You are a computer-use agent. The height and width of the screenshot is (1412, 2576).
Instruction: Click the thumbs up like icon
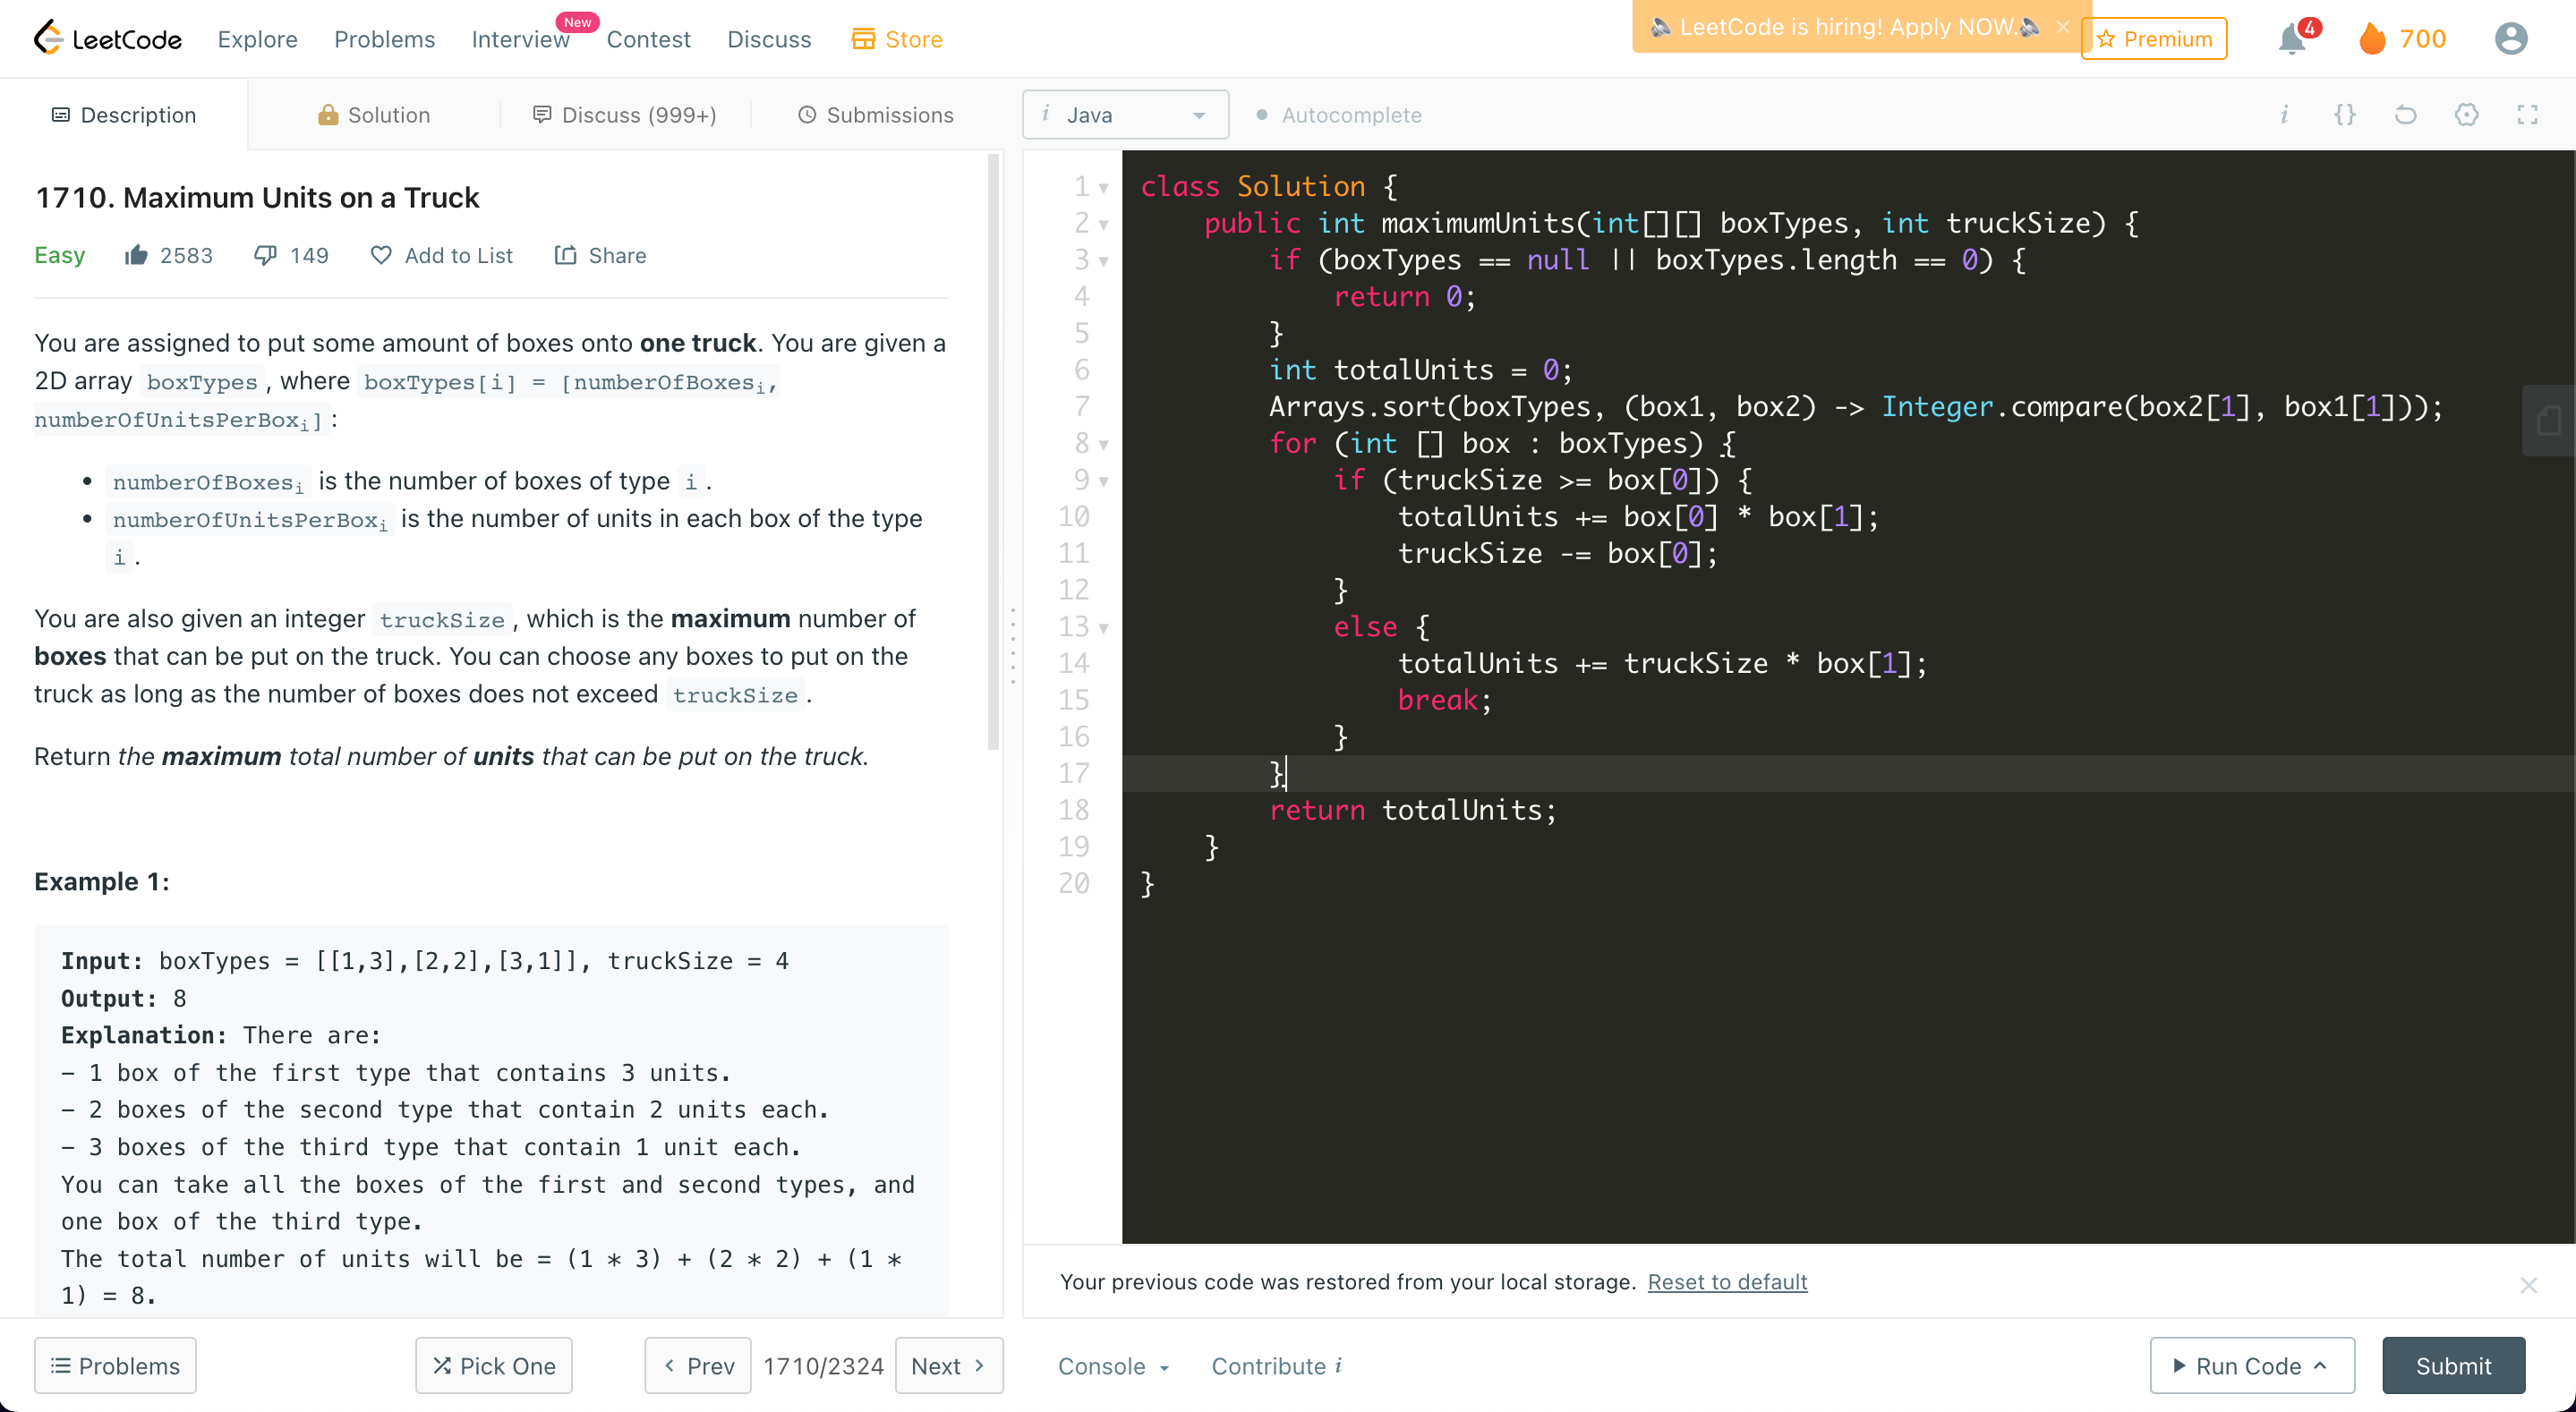coord(136,256)
